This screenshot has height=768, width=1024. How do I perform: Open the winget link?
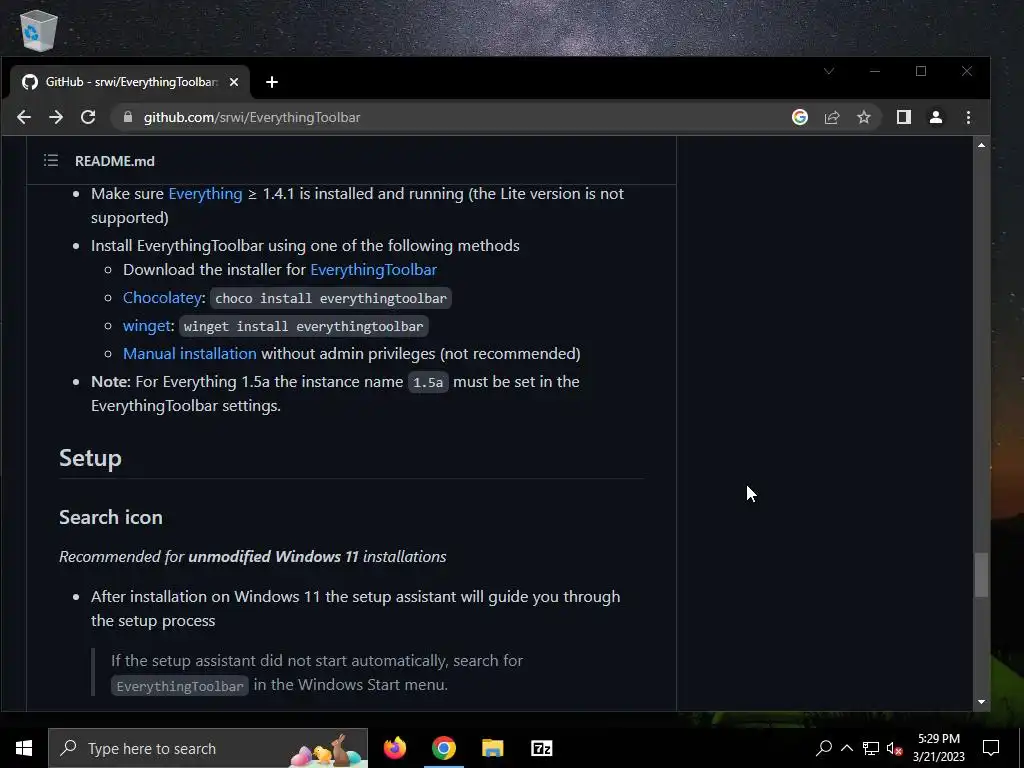pos(147,325)
